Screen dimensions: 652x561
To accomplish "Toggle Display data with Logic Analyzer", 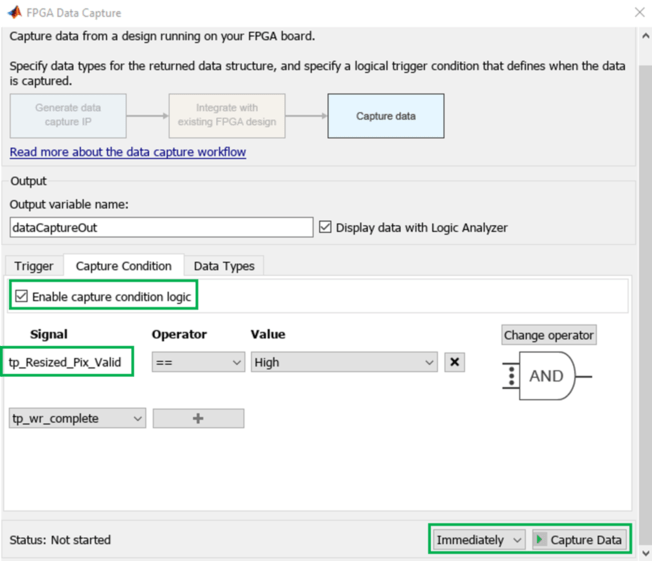I will click(325, 227).
